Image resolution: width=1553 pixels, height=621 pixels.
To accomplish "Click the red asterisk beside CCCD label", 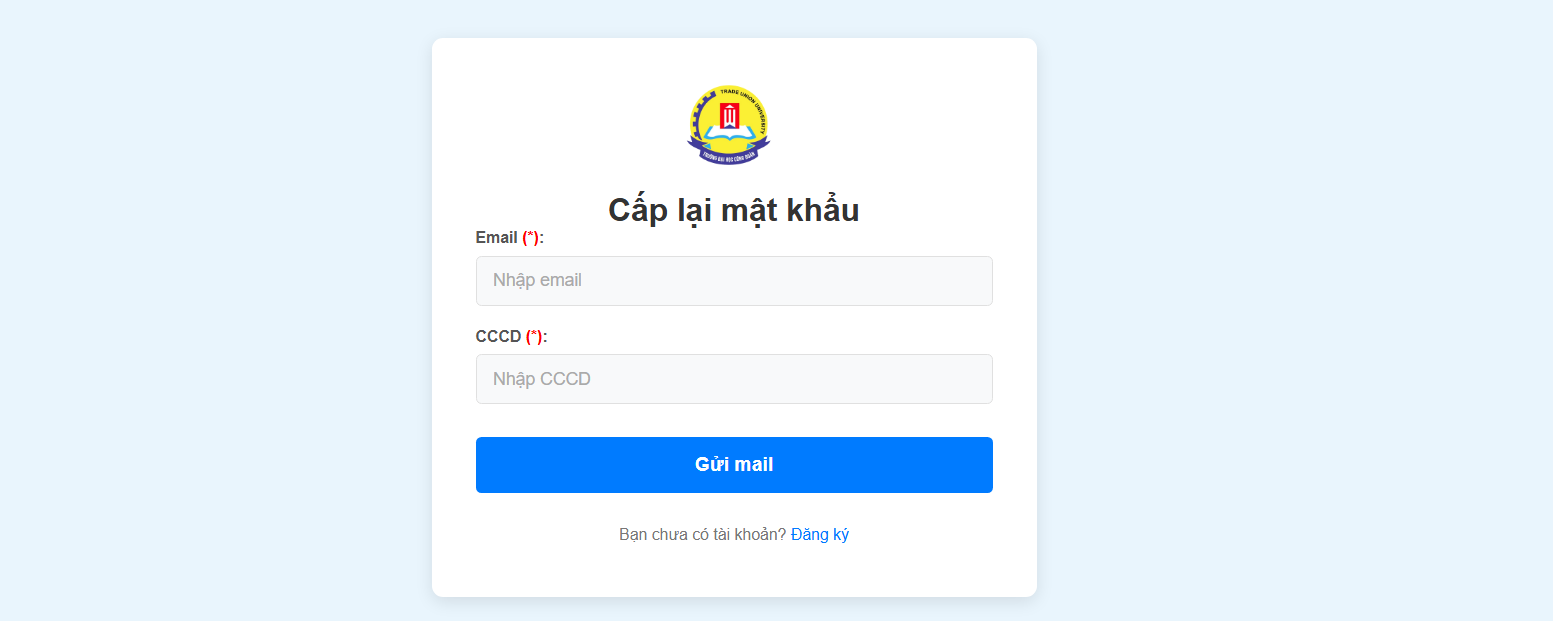I will tap(534, 337).
